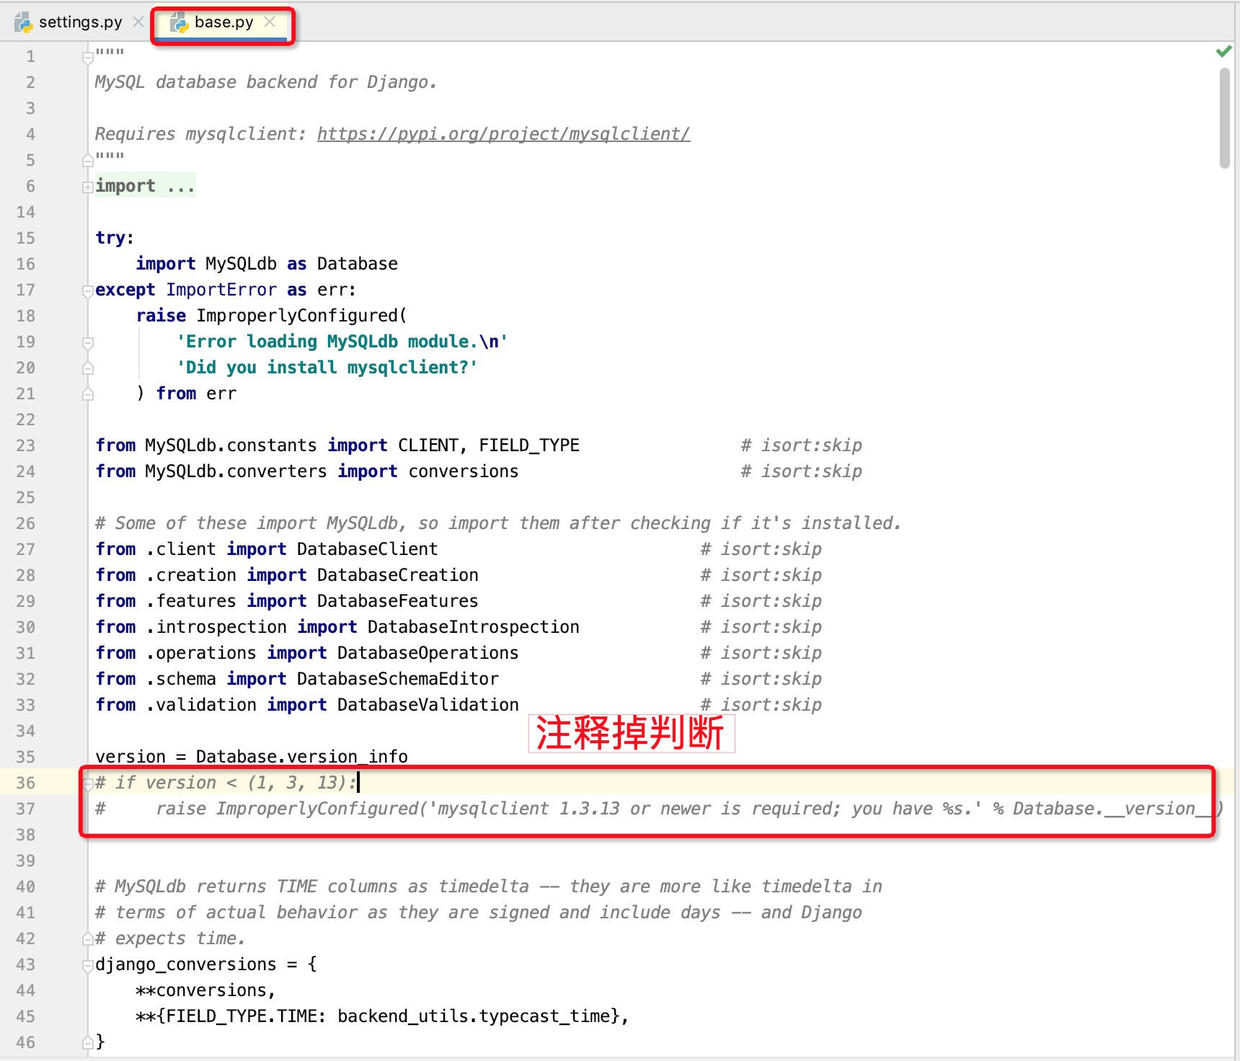1240x1061 pixels.
Task: Collapse the django_conversions dictionary fold marker
Action: 88,965
